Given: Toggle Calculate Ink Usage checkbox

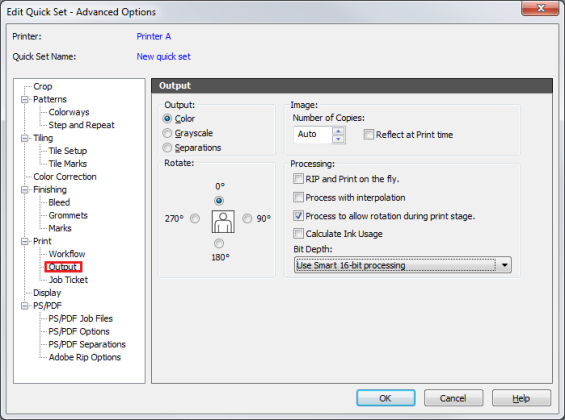Looking at the screenshot, I should (x=298, y=234).
